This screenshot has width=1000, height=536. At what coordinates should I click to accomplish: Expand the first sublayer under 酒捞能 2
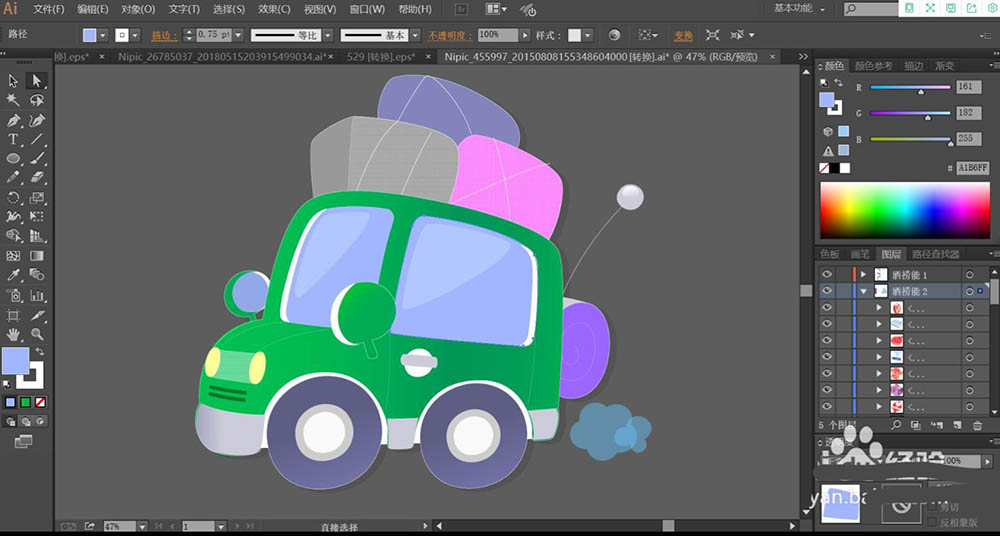(x=879, y=308)
